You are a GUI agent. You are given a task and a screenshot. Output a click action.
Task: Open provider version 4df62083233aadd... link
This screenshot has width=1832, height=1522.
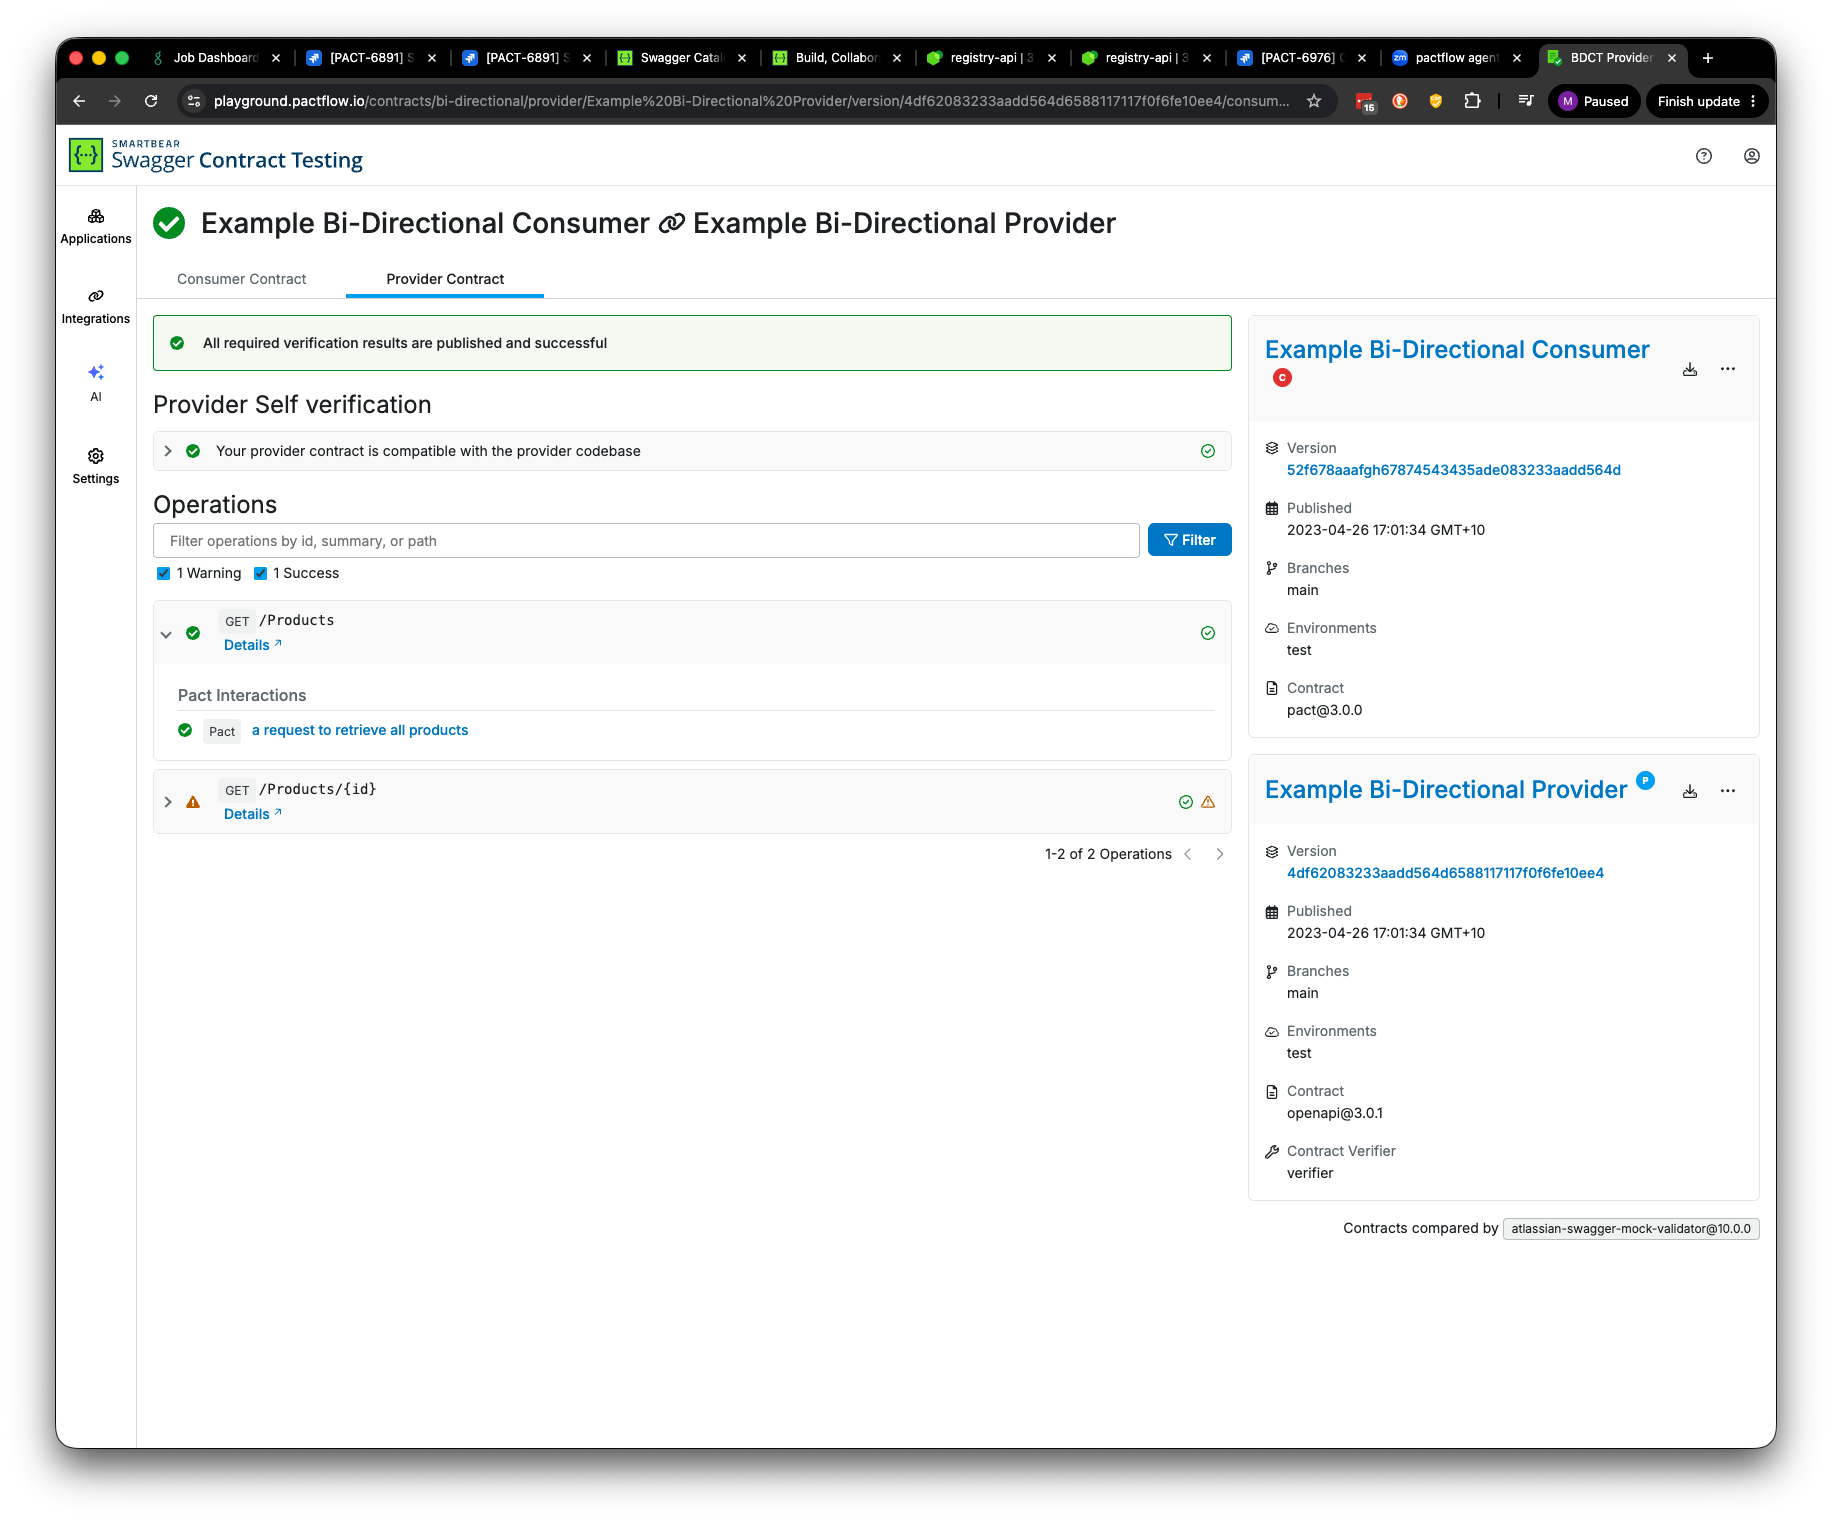point(1445,873)
